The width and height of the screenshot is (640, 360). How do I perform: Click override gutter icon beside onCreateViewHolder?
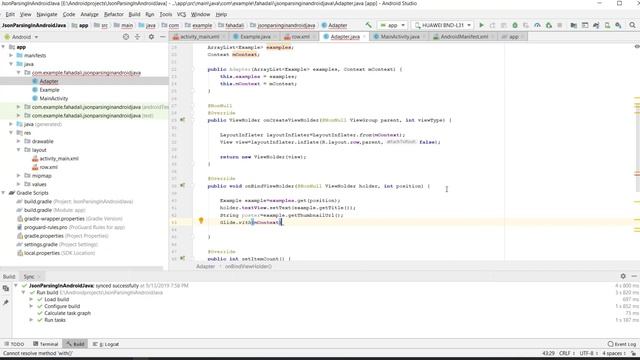point(182,120)
